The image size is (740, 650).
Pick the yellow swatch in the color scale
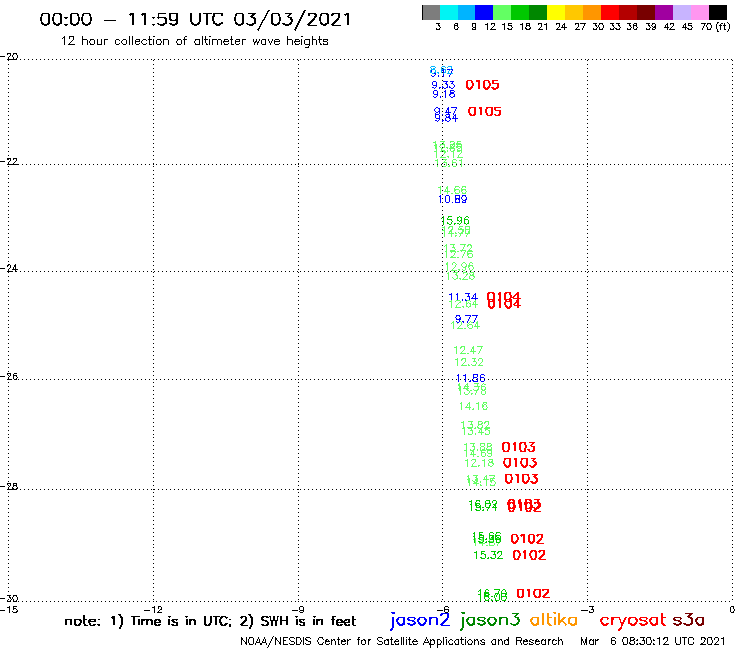point(556,12)
